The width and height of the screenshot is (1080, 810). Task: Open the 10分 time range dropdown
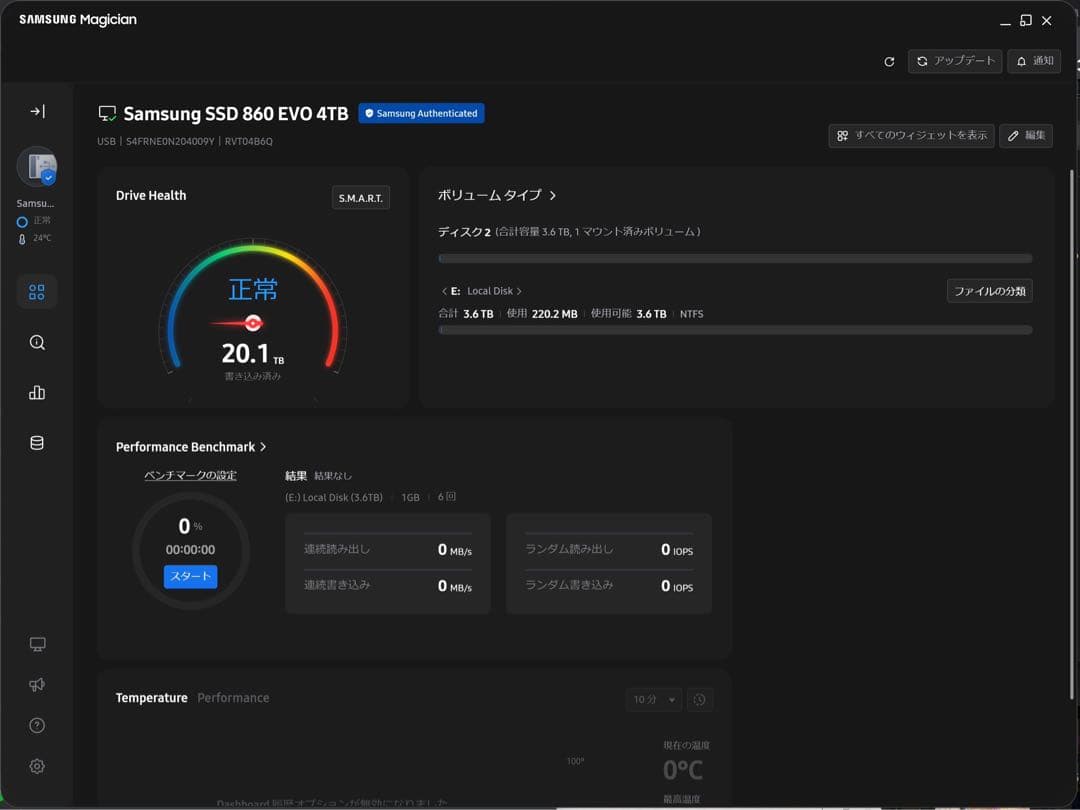654,700
